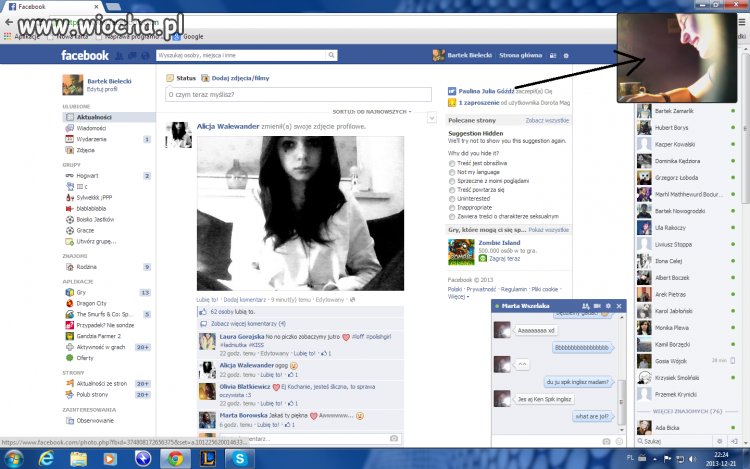
Task: Expand 'Zobacz więcej komentarzy (4)'
Action: [248, 324]
